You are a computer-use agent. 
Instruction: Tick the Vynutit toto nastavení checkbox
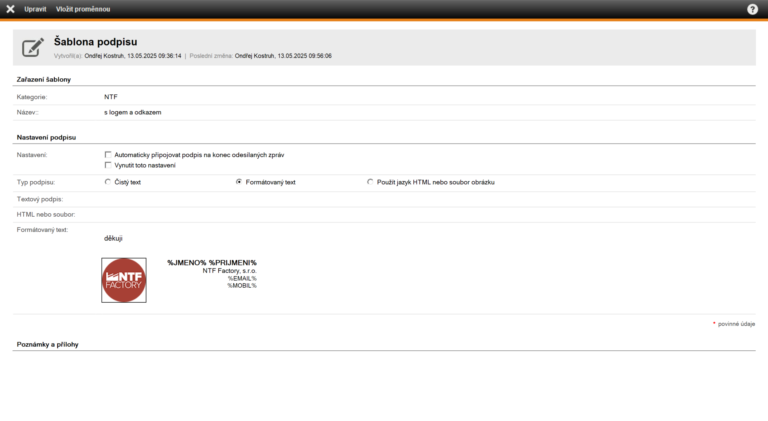[x=108, y=165]
